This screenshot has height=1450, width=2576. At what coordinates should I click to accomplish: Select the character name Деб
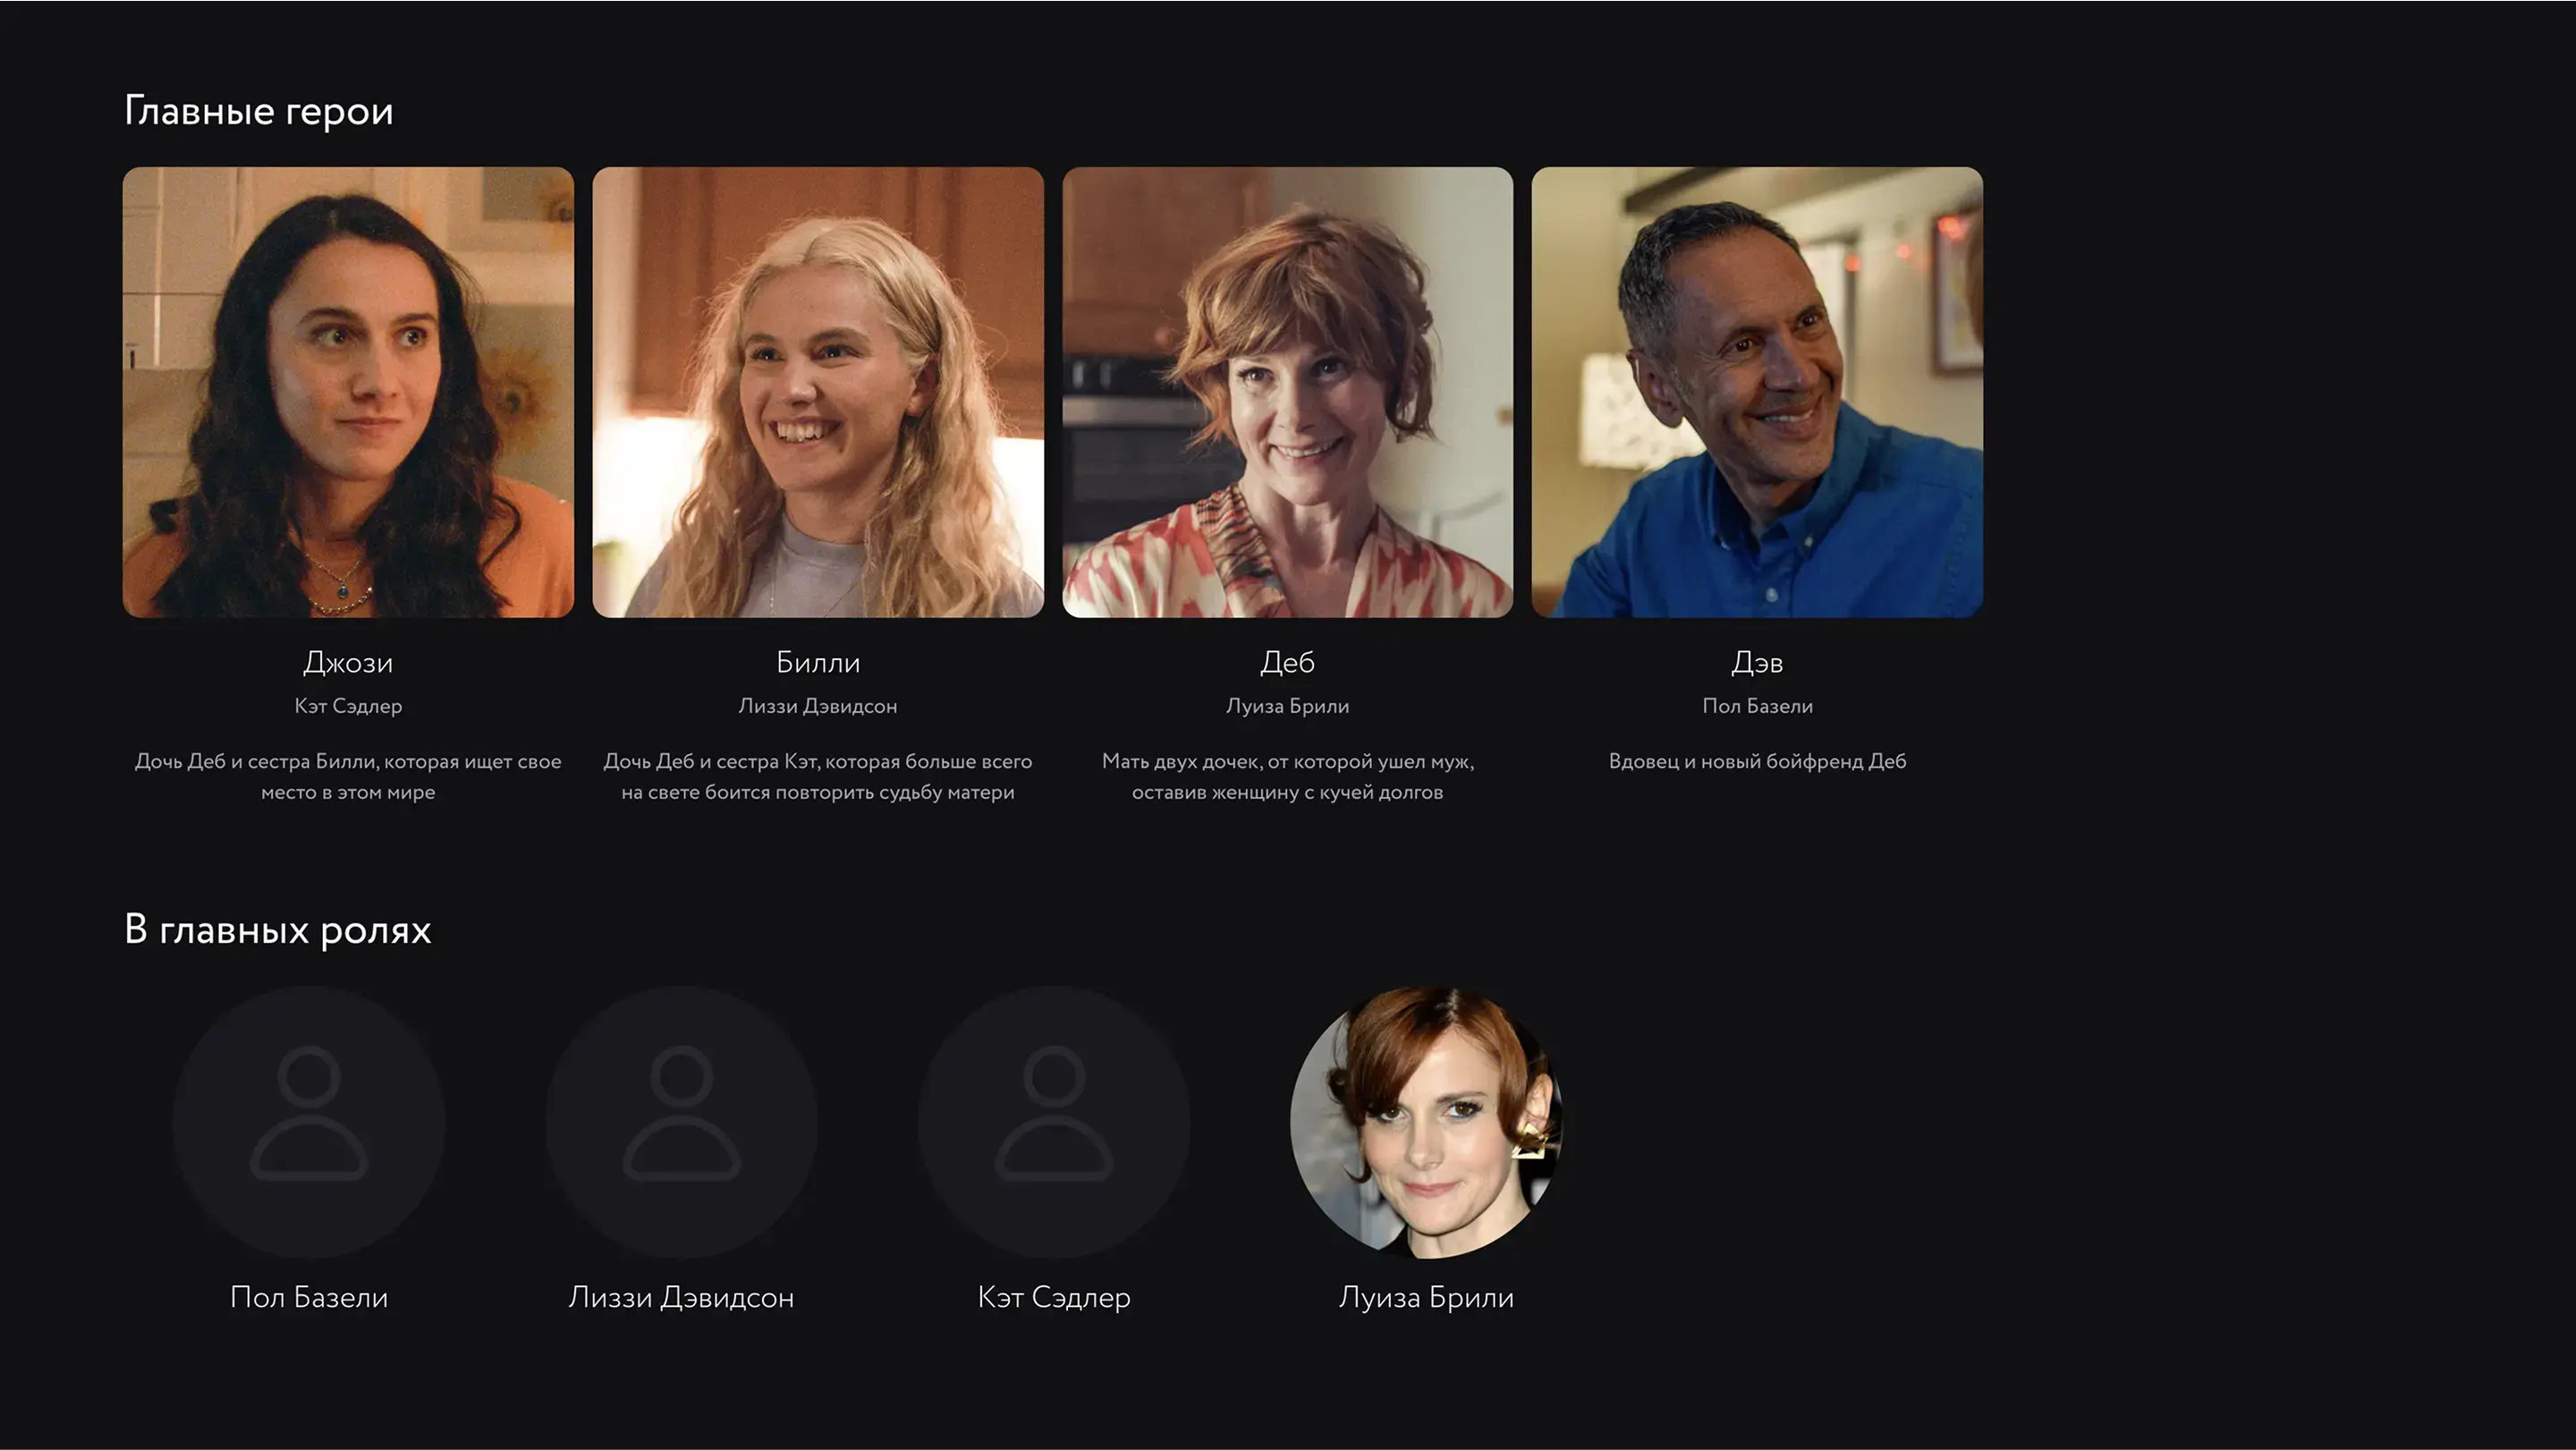[1287, 662]
